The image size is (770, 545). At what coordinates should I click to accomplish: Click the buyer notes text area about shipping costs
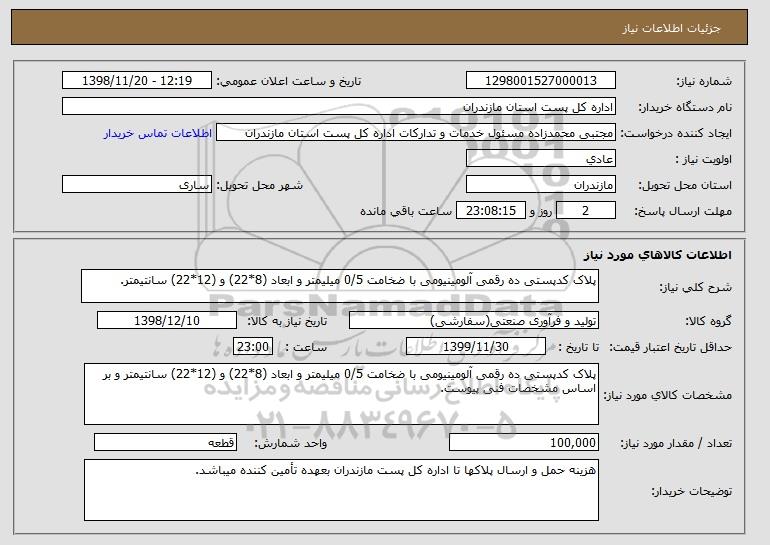coord(341,490)
